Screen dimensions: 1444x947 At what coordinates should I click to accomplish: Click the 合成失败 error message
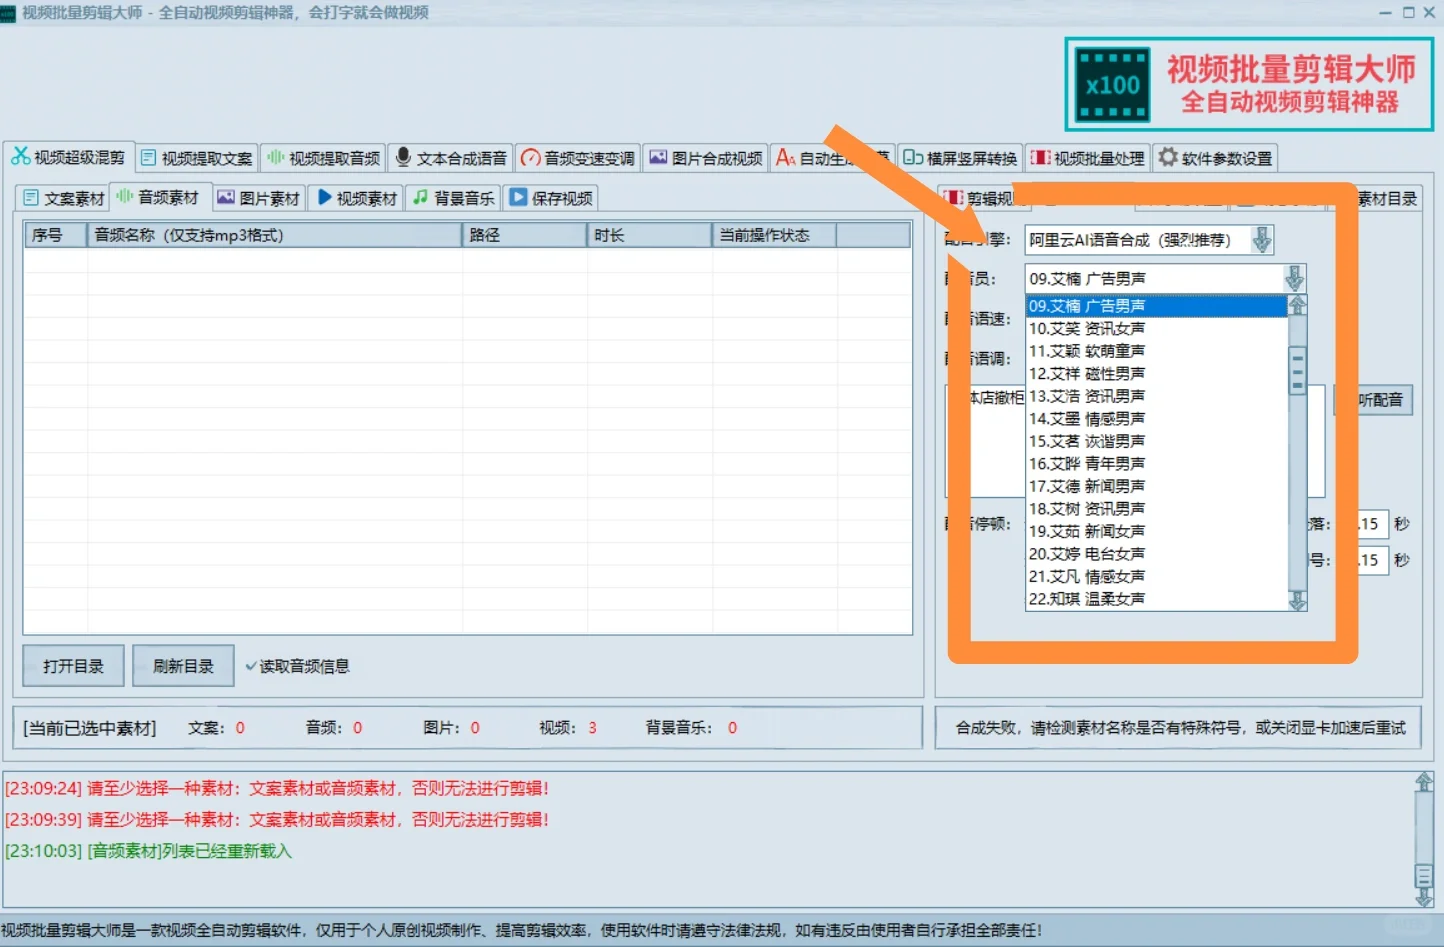(1180, 728)
